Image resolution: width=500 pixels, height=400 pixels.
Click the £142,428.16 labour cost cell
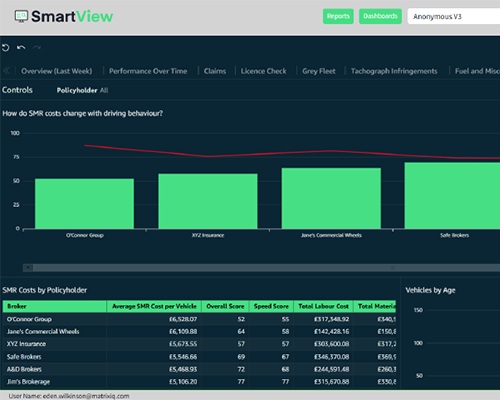point(332,332)
